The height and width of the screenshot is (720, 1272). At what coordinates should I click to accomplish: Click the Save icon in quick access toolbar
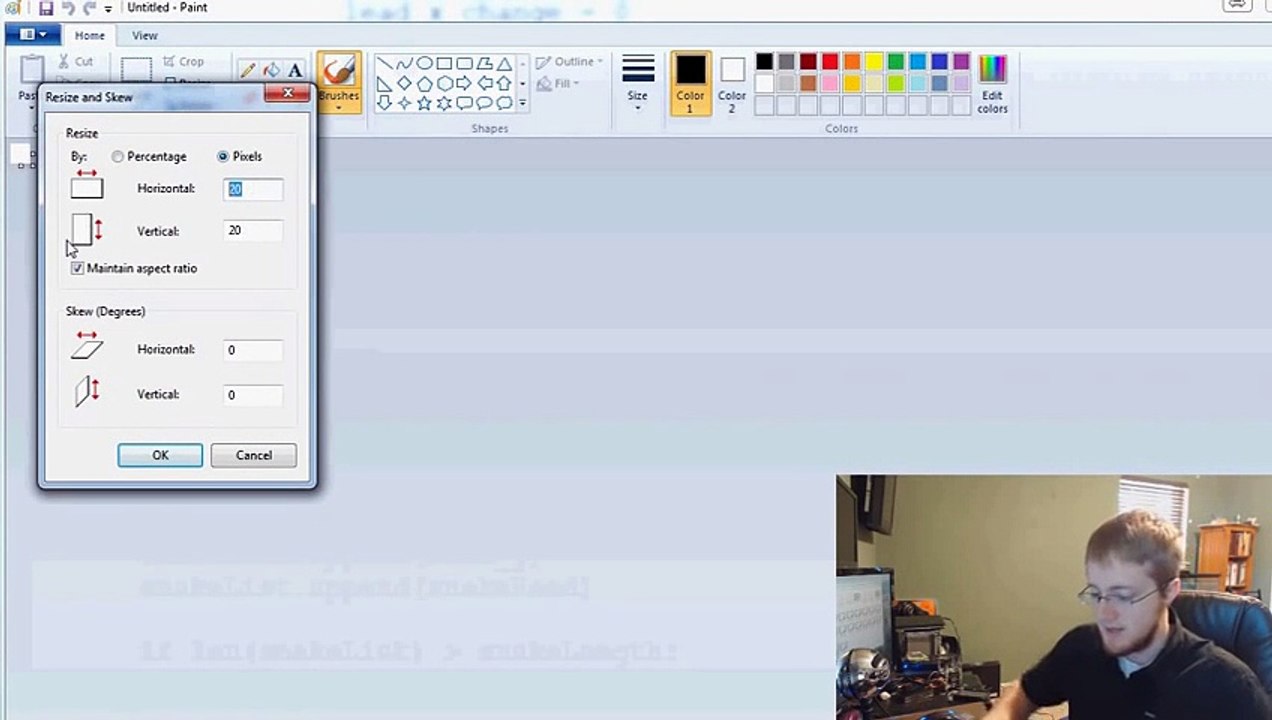tap(46, 8)
